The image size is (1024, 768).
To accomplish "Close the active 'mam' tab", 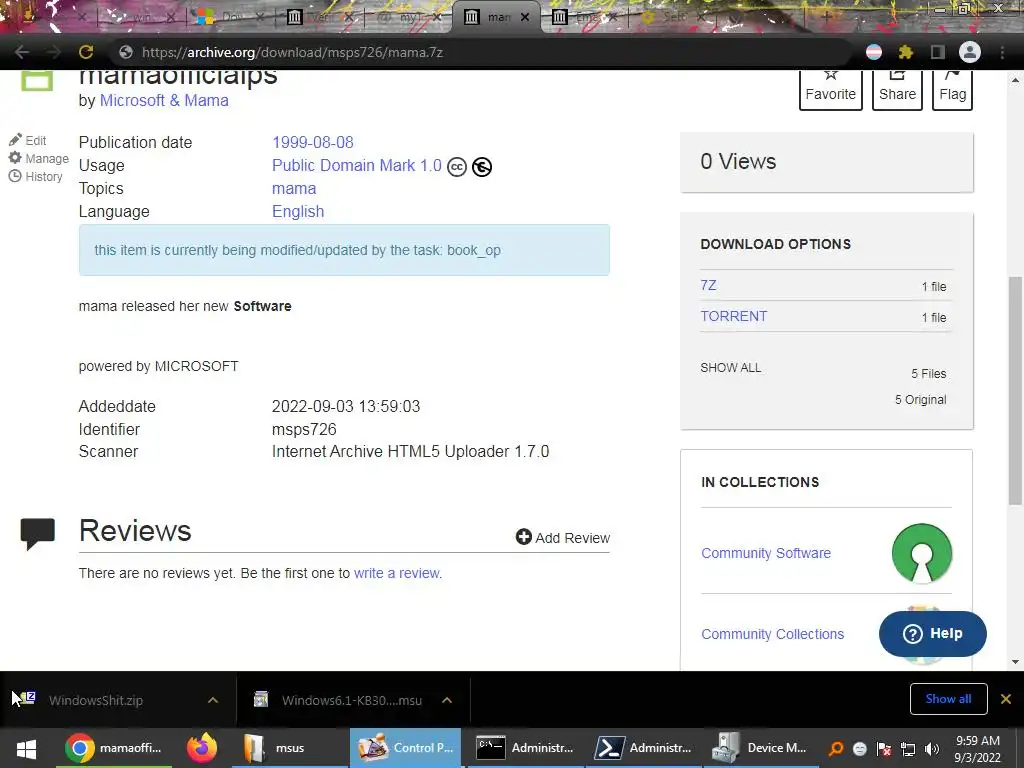I will (525, 17).
